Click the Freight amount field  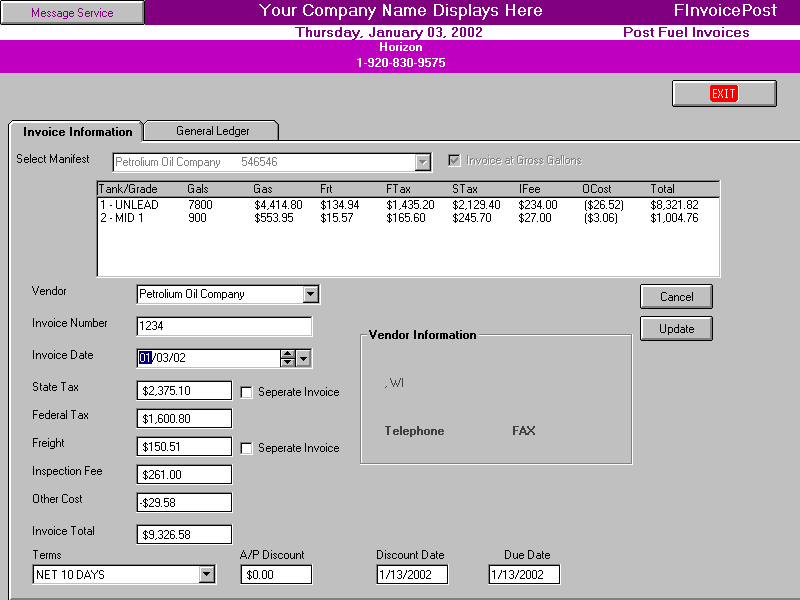(184, 447)
